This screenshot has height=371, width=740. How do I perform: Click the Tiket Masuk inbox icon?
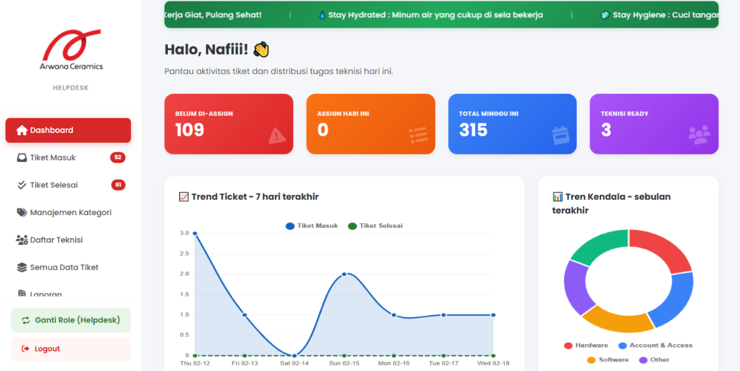point(22,158)
